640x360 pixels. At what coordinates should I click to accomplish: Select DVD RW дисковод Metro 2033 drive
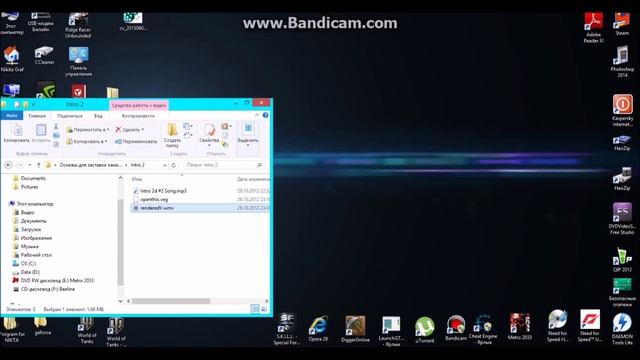coord(53,280)
